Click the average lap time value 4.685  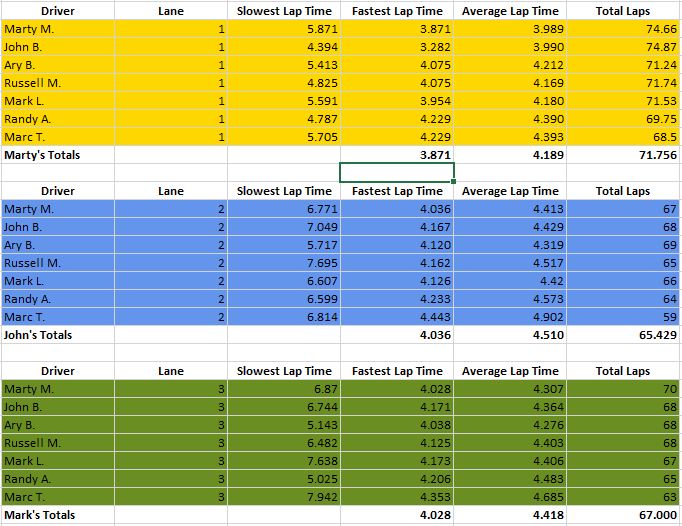[510, 497]
